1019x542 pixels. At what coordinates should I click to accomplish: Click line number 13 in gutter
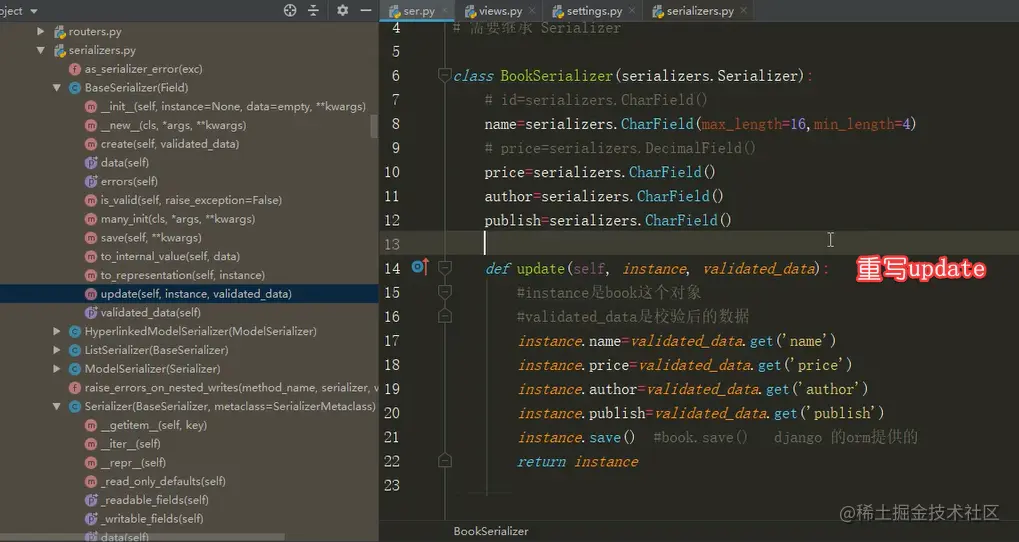[x=392, y=244]
